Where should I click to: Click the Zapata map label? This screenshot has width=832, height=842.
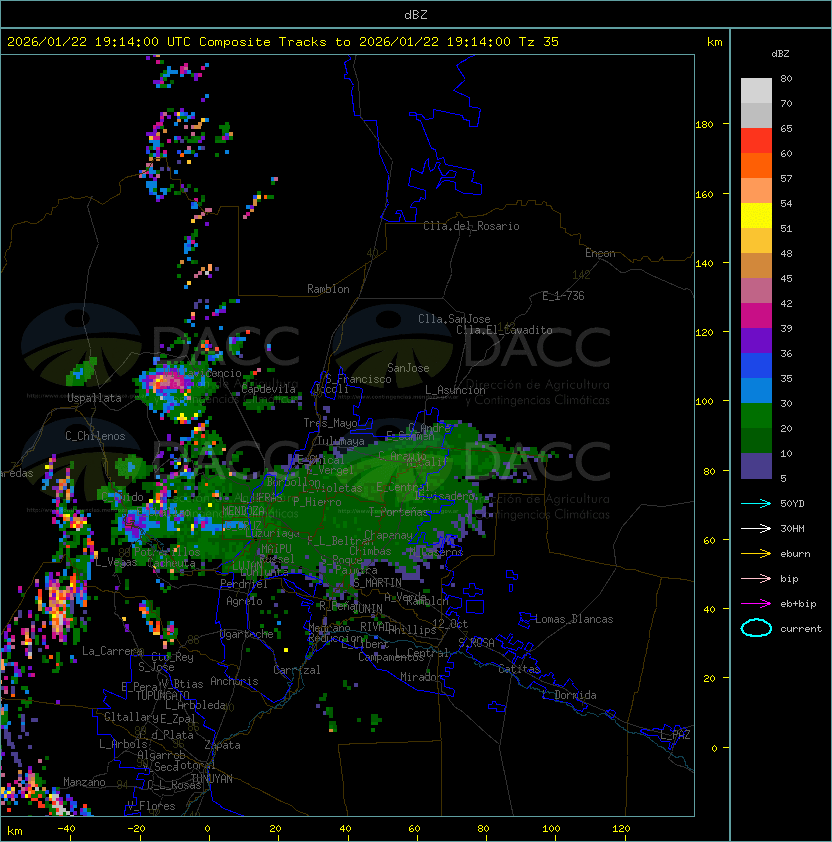pyautogui.click(x=222, y=745)
